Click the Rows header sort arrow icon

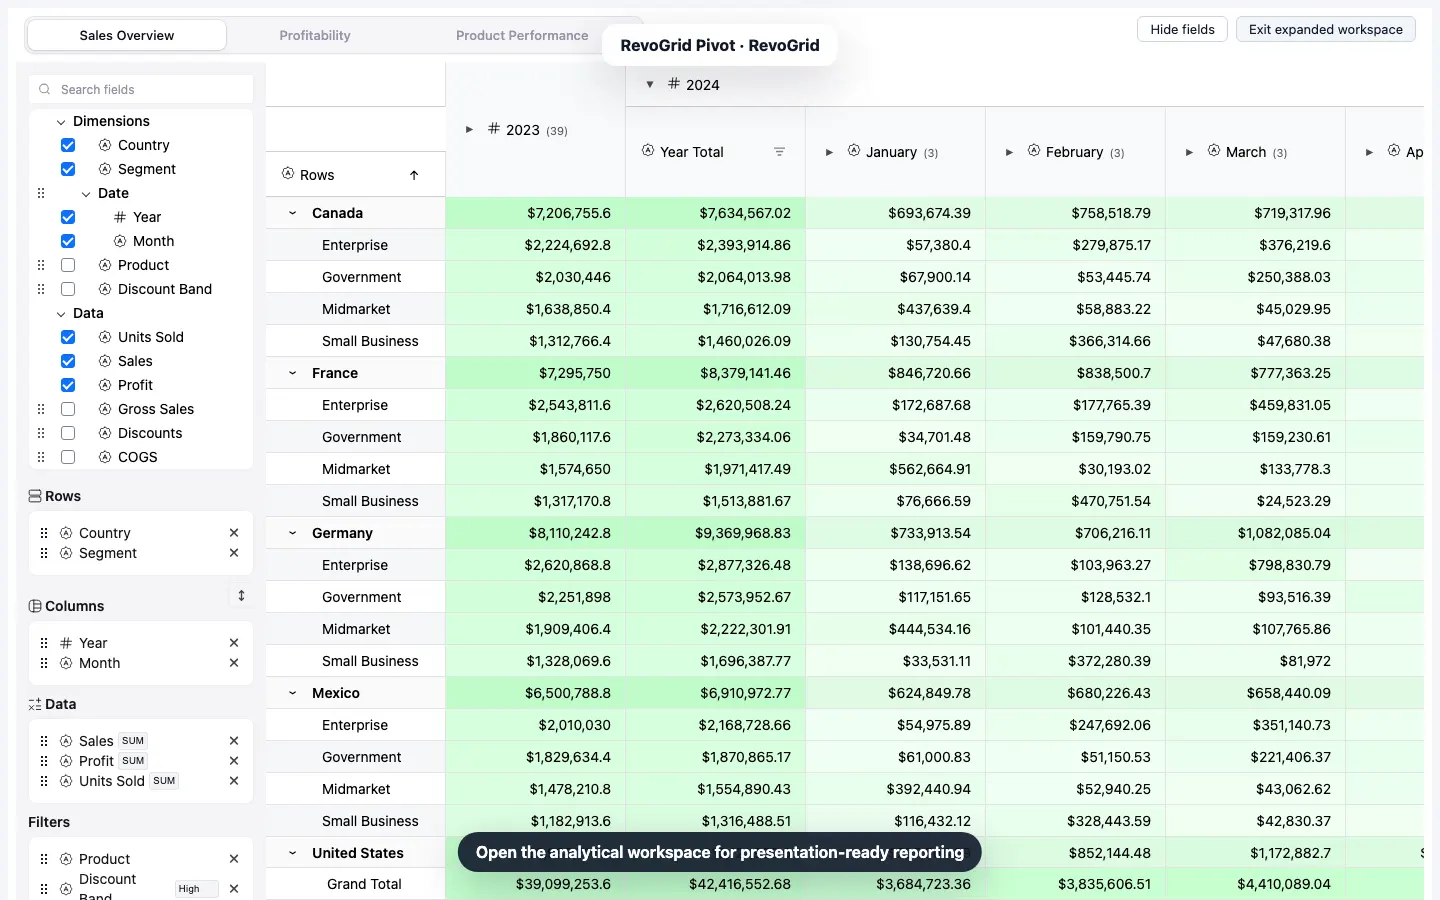coord(414,175)
